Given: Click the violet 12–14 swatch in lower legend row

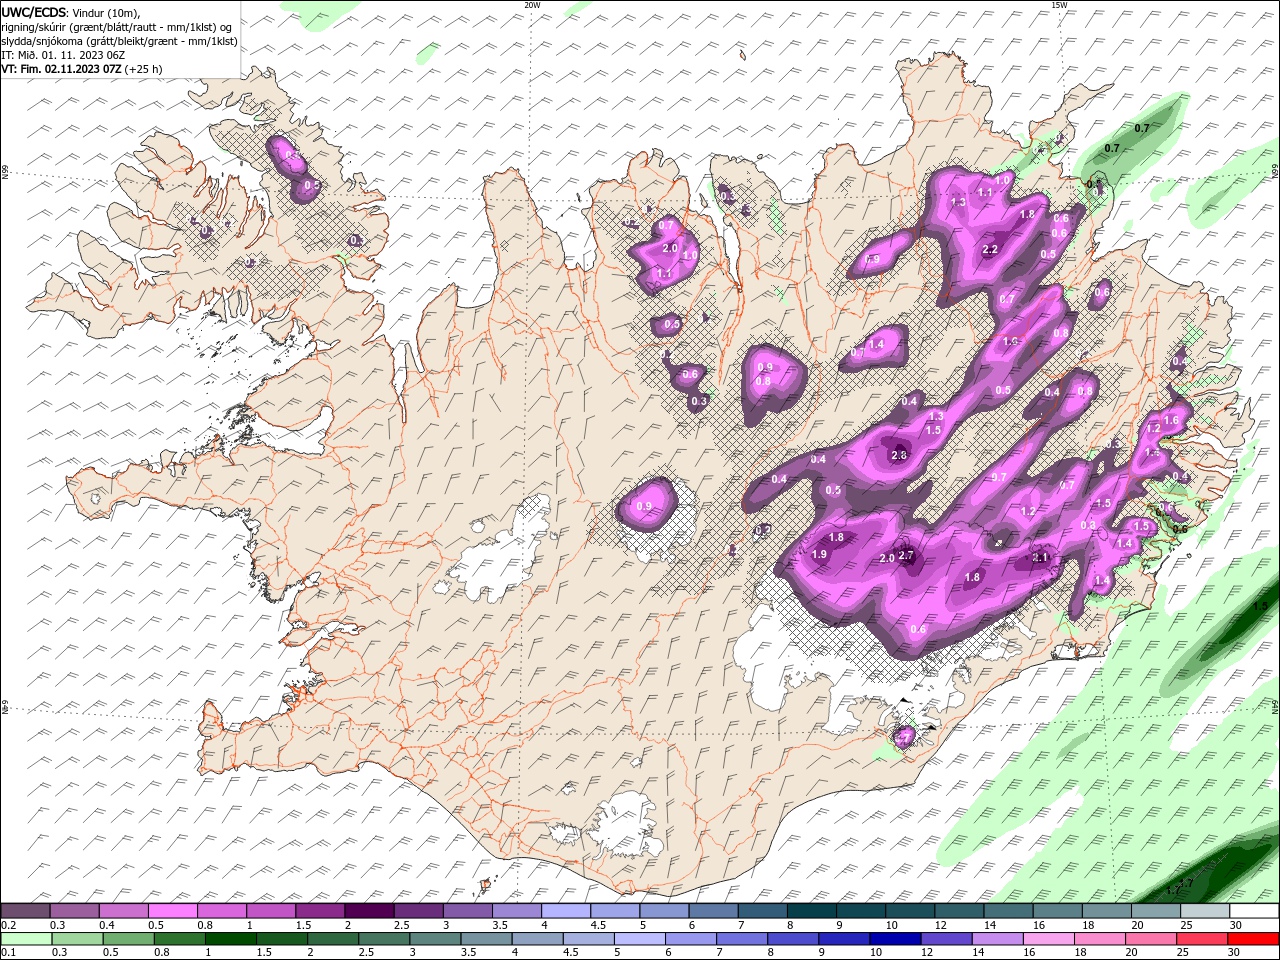Looking at the screenshot, I should pyautogui.click(x=944, y=939).
